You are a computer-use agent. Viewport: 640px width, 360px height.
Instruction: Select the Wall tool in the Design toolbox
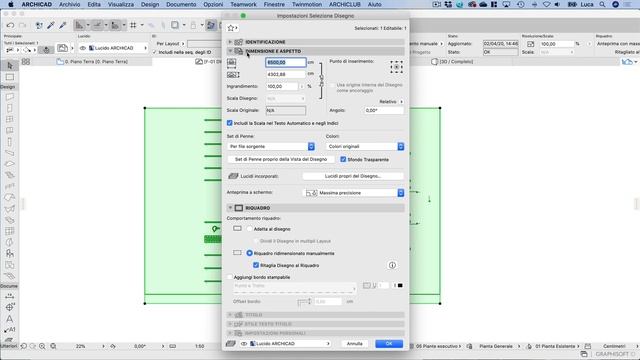(x=9, y=97)
